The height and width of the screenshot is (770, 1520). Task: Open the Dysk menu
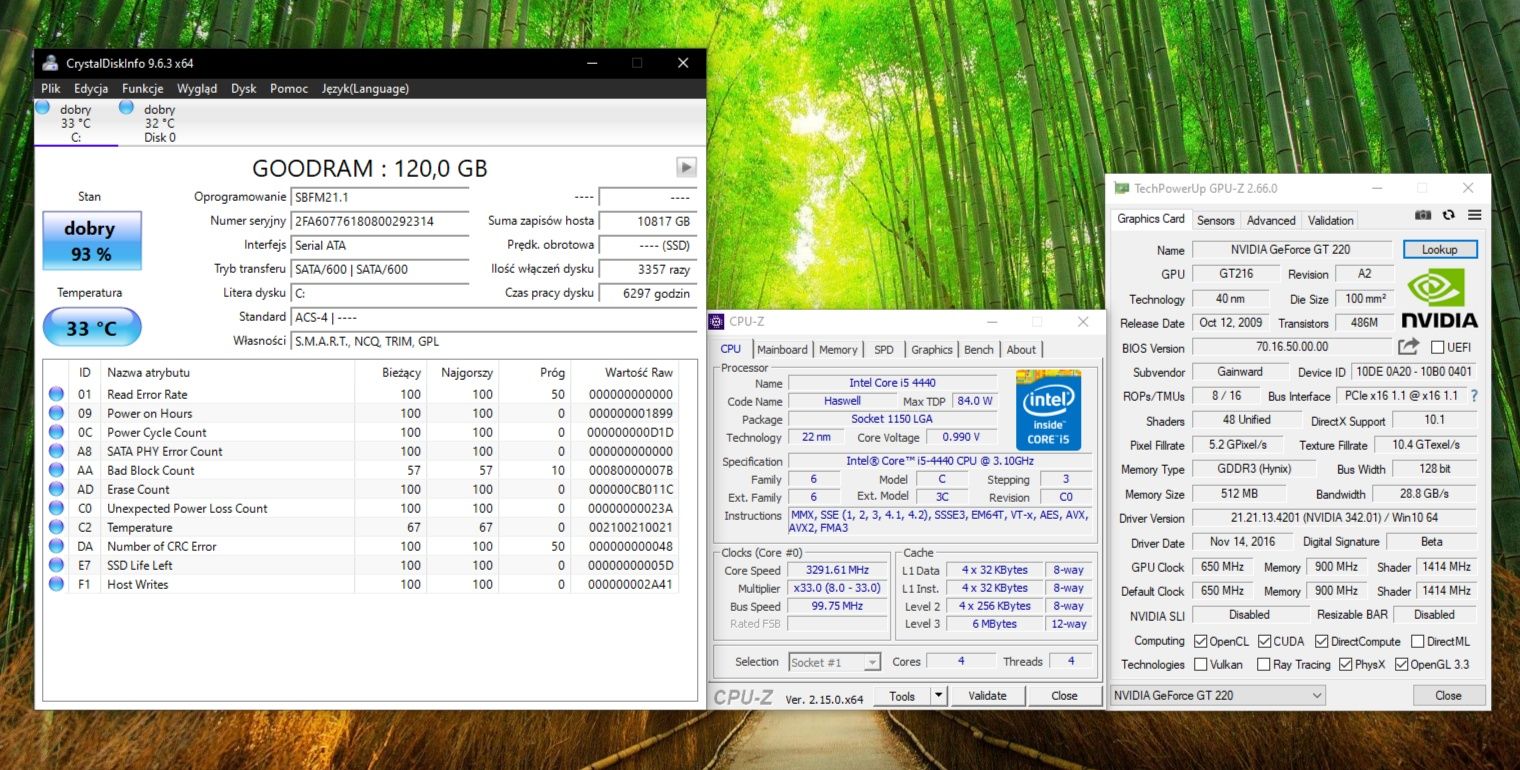click(x=244, y=88)
